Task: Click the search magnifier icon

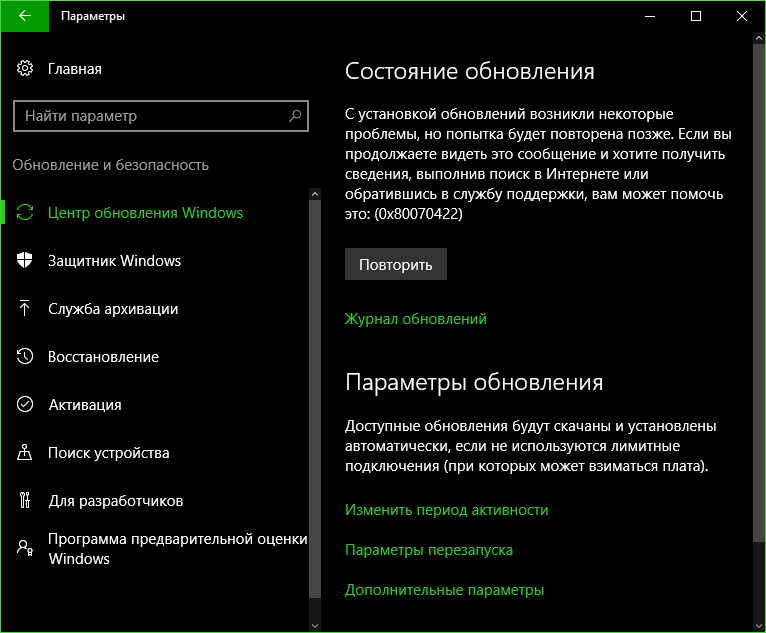Action: 295,116
